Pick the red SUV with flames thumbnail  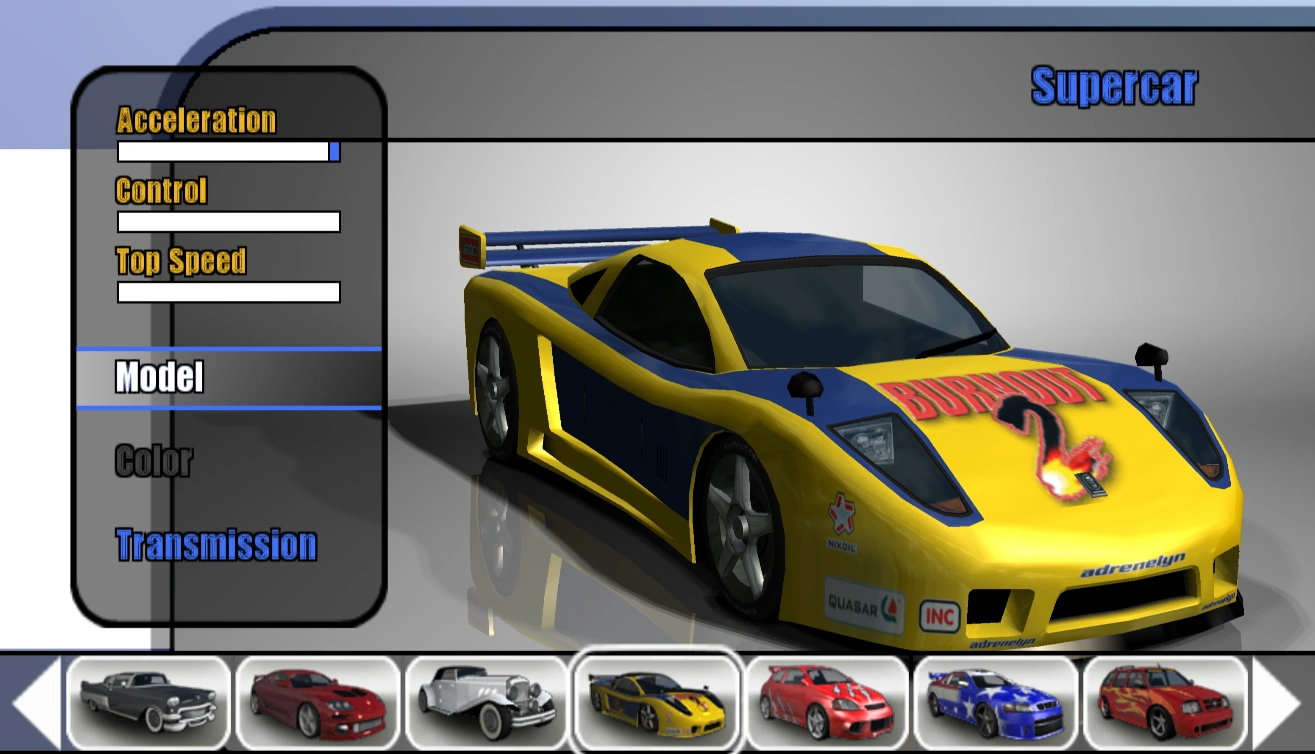(1165, 702)
